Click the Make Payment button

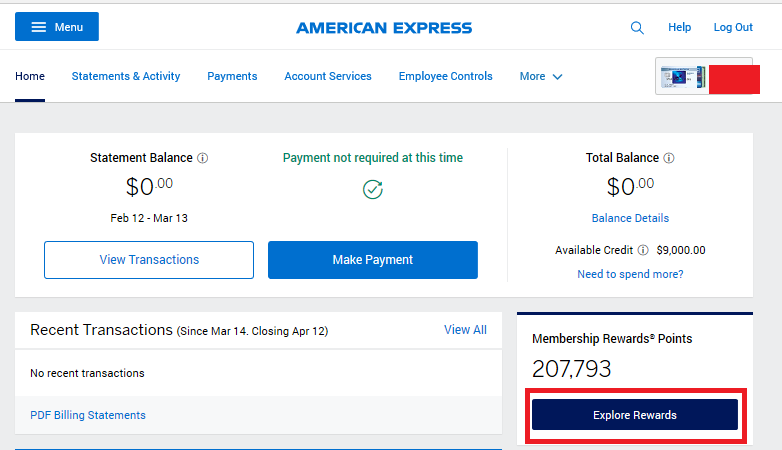point(373,260)
